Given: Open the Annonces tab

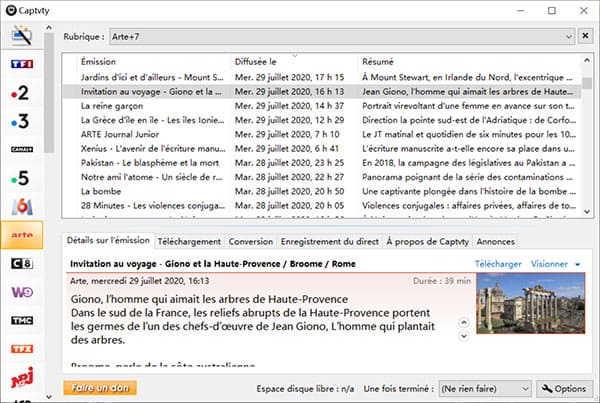Looking at the screenshot, I should coord(496,242).
